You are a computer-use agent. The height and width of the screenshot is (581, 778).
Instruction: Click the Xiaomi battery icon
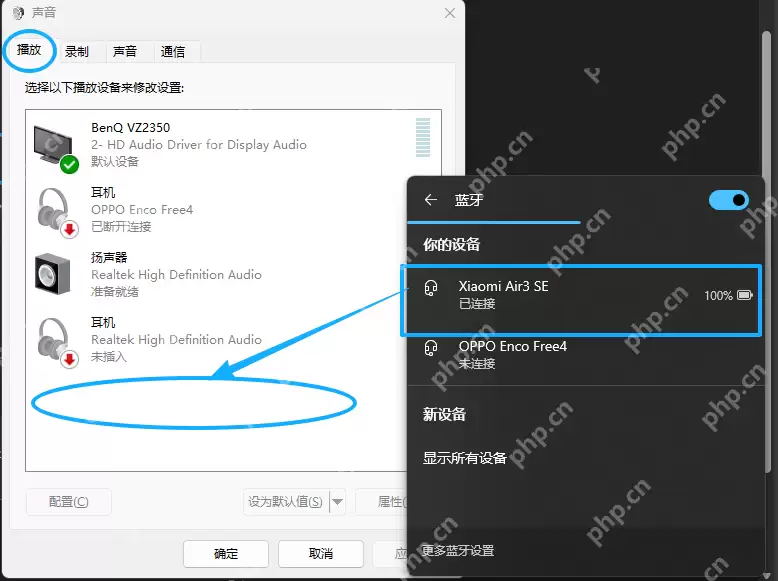[x=745, y=295]
